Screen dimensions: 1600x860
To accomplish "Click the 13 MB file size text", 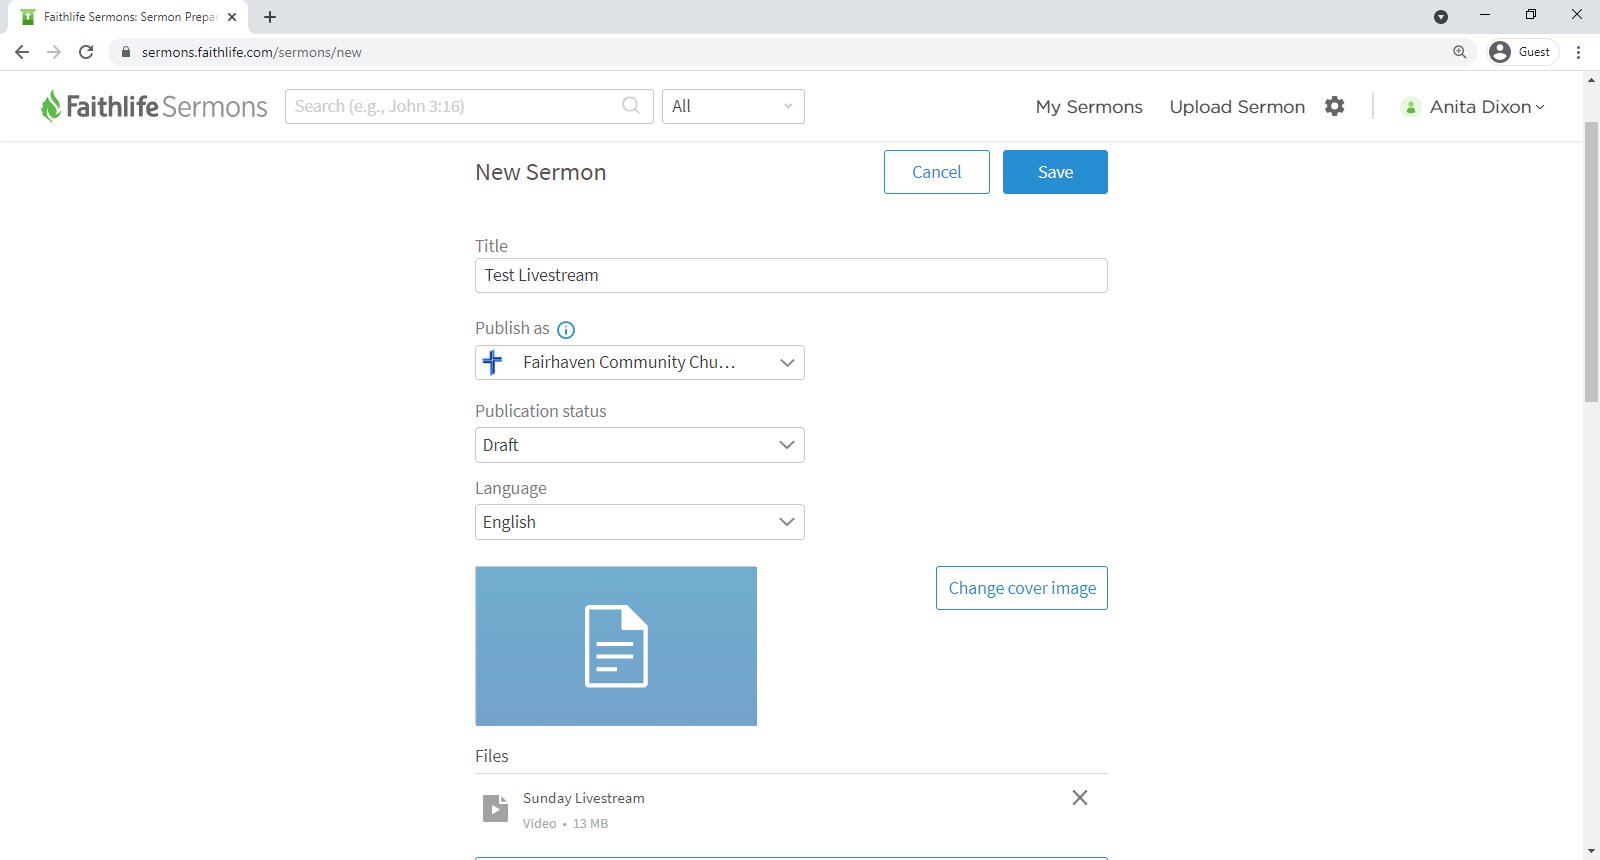I will click(590, 824).
